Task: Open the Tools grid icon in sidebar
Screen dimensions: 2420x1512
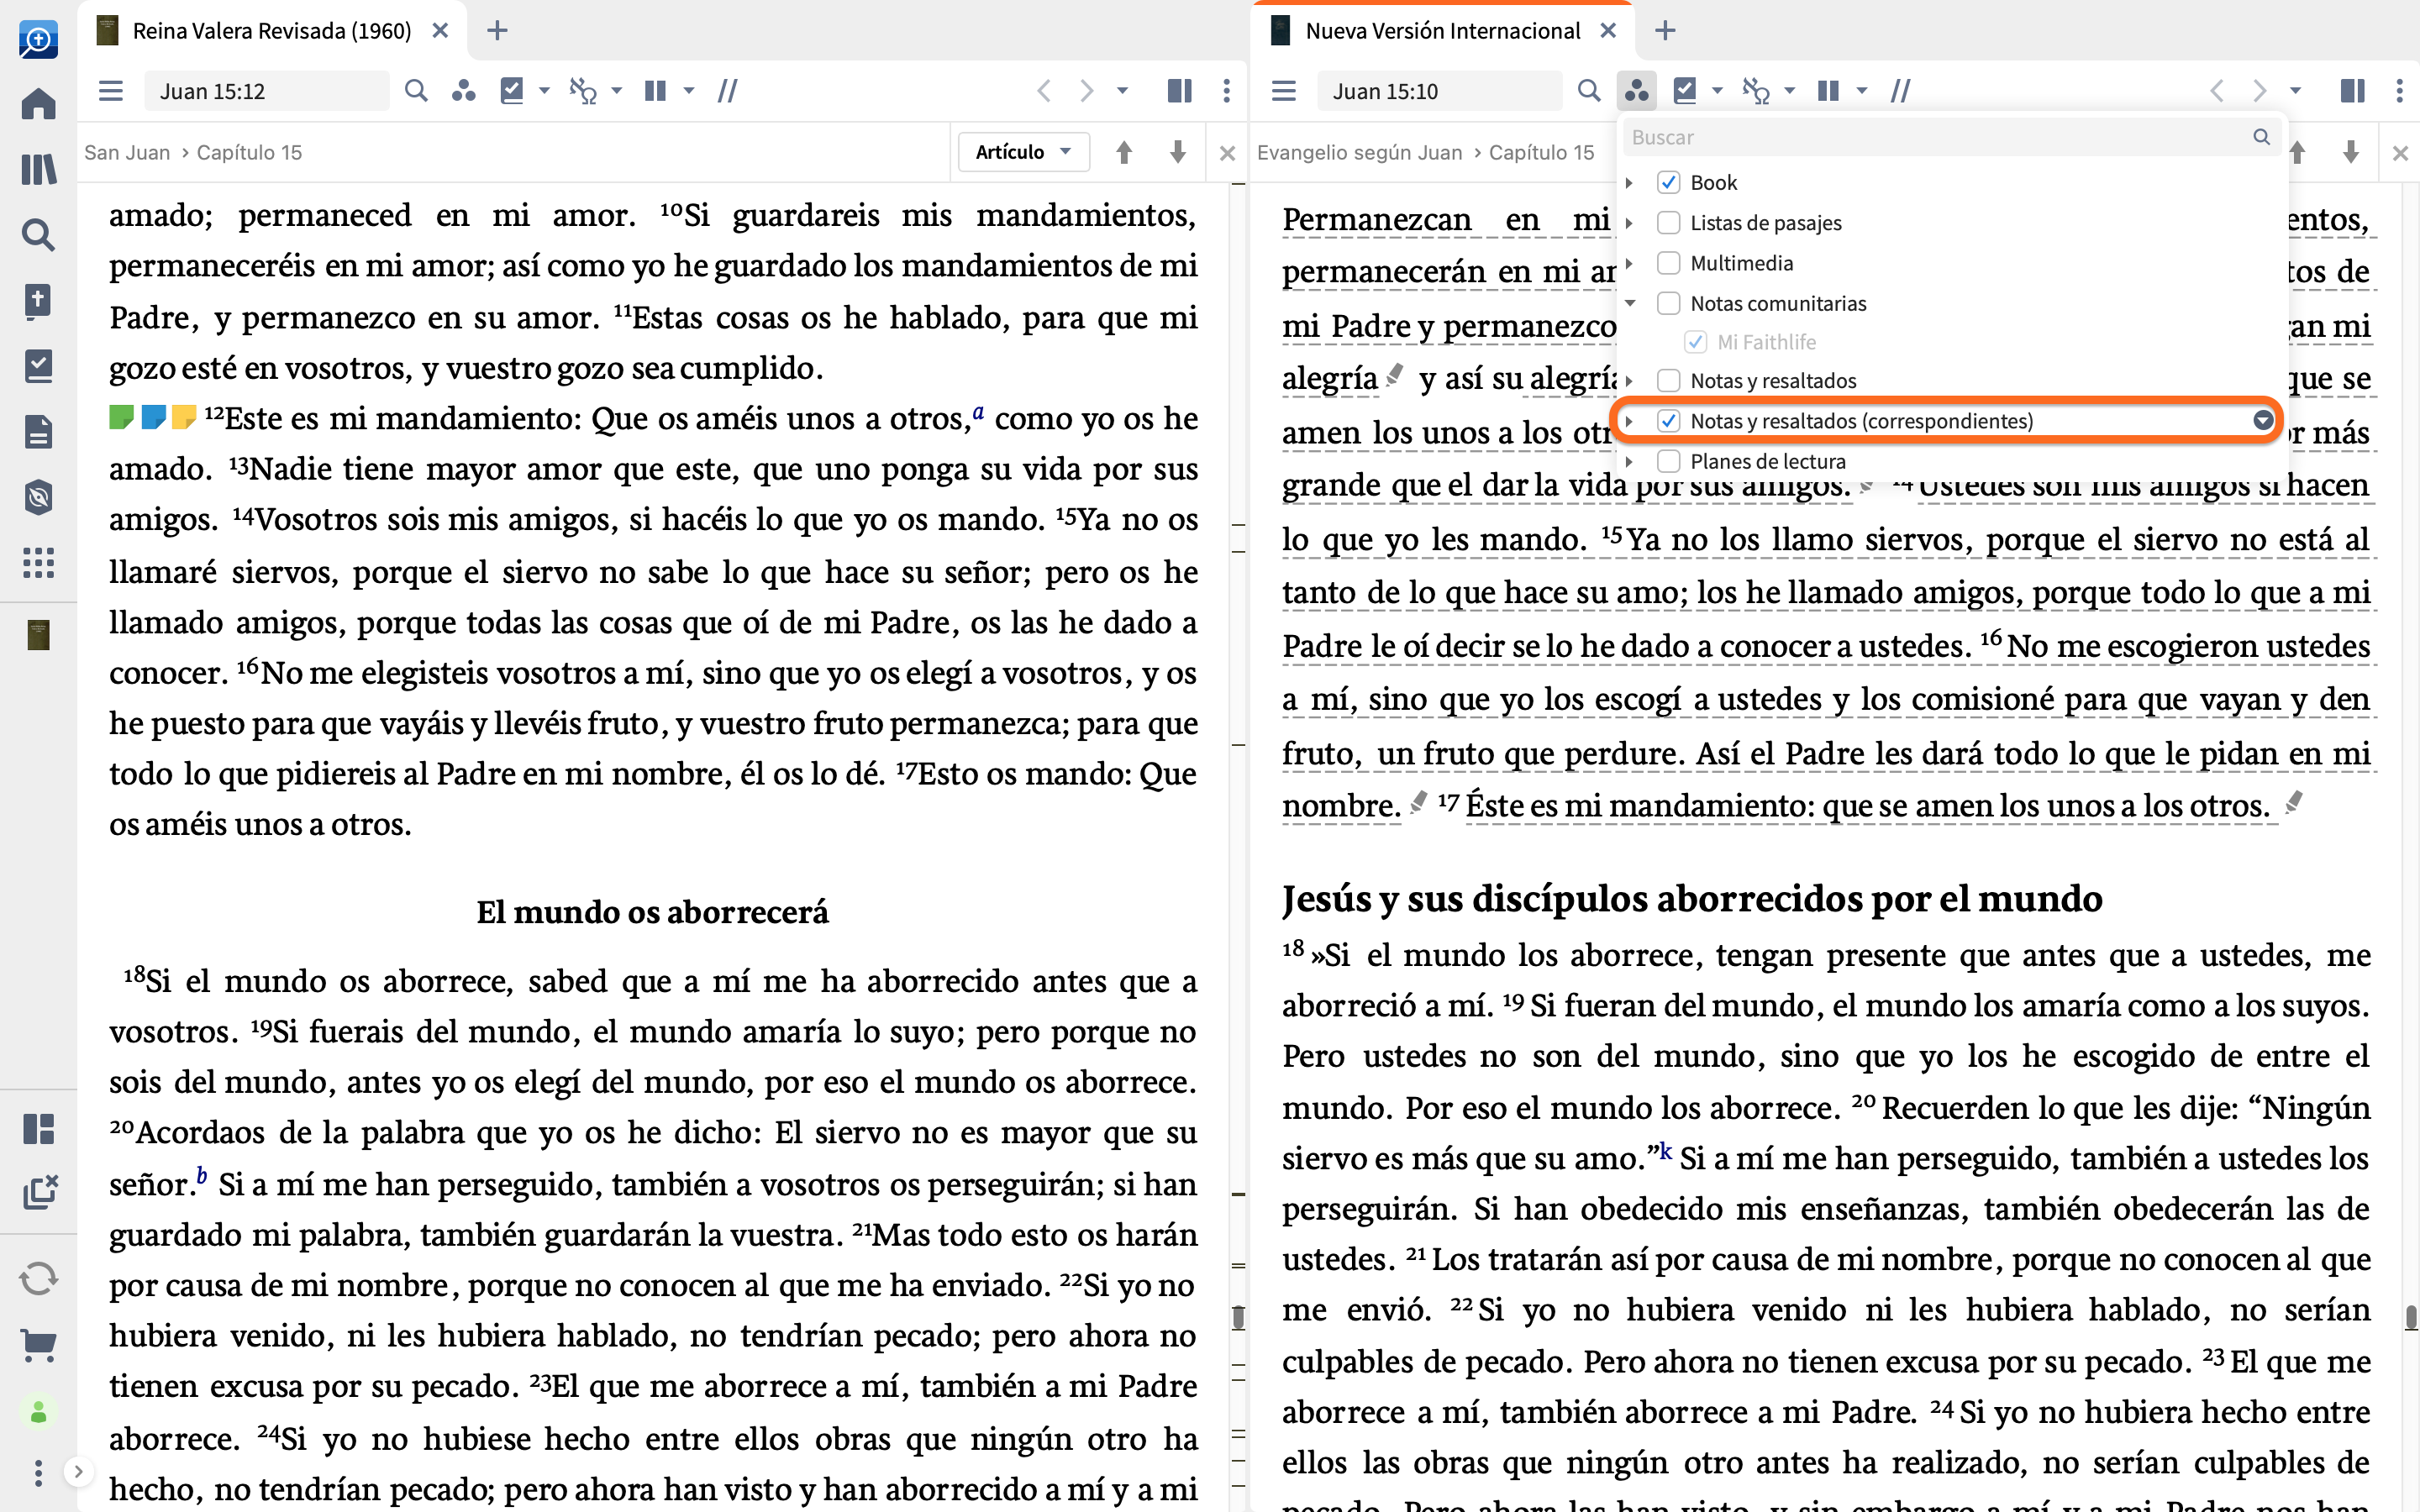Action: 38,563
